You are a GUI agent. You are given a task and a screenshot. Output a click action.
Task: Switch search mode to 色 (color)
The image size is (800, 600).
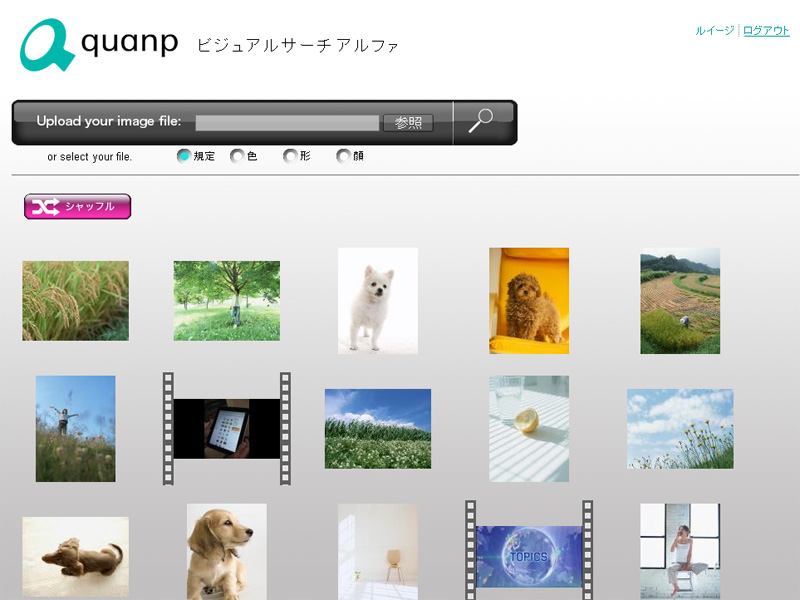click(237, 156)
